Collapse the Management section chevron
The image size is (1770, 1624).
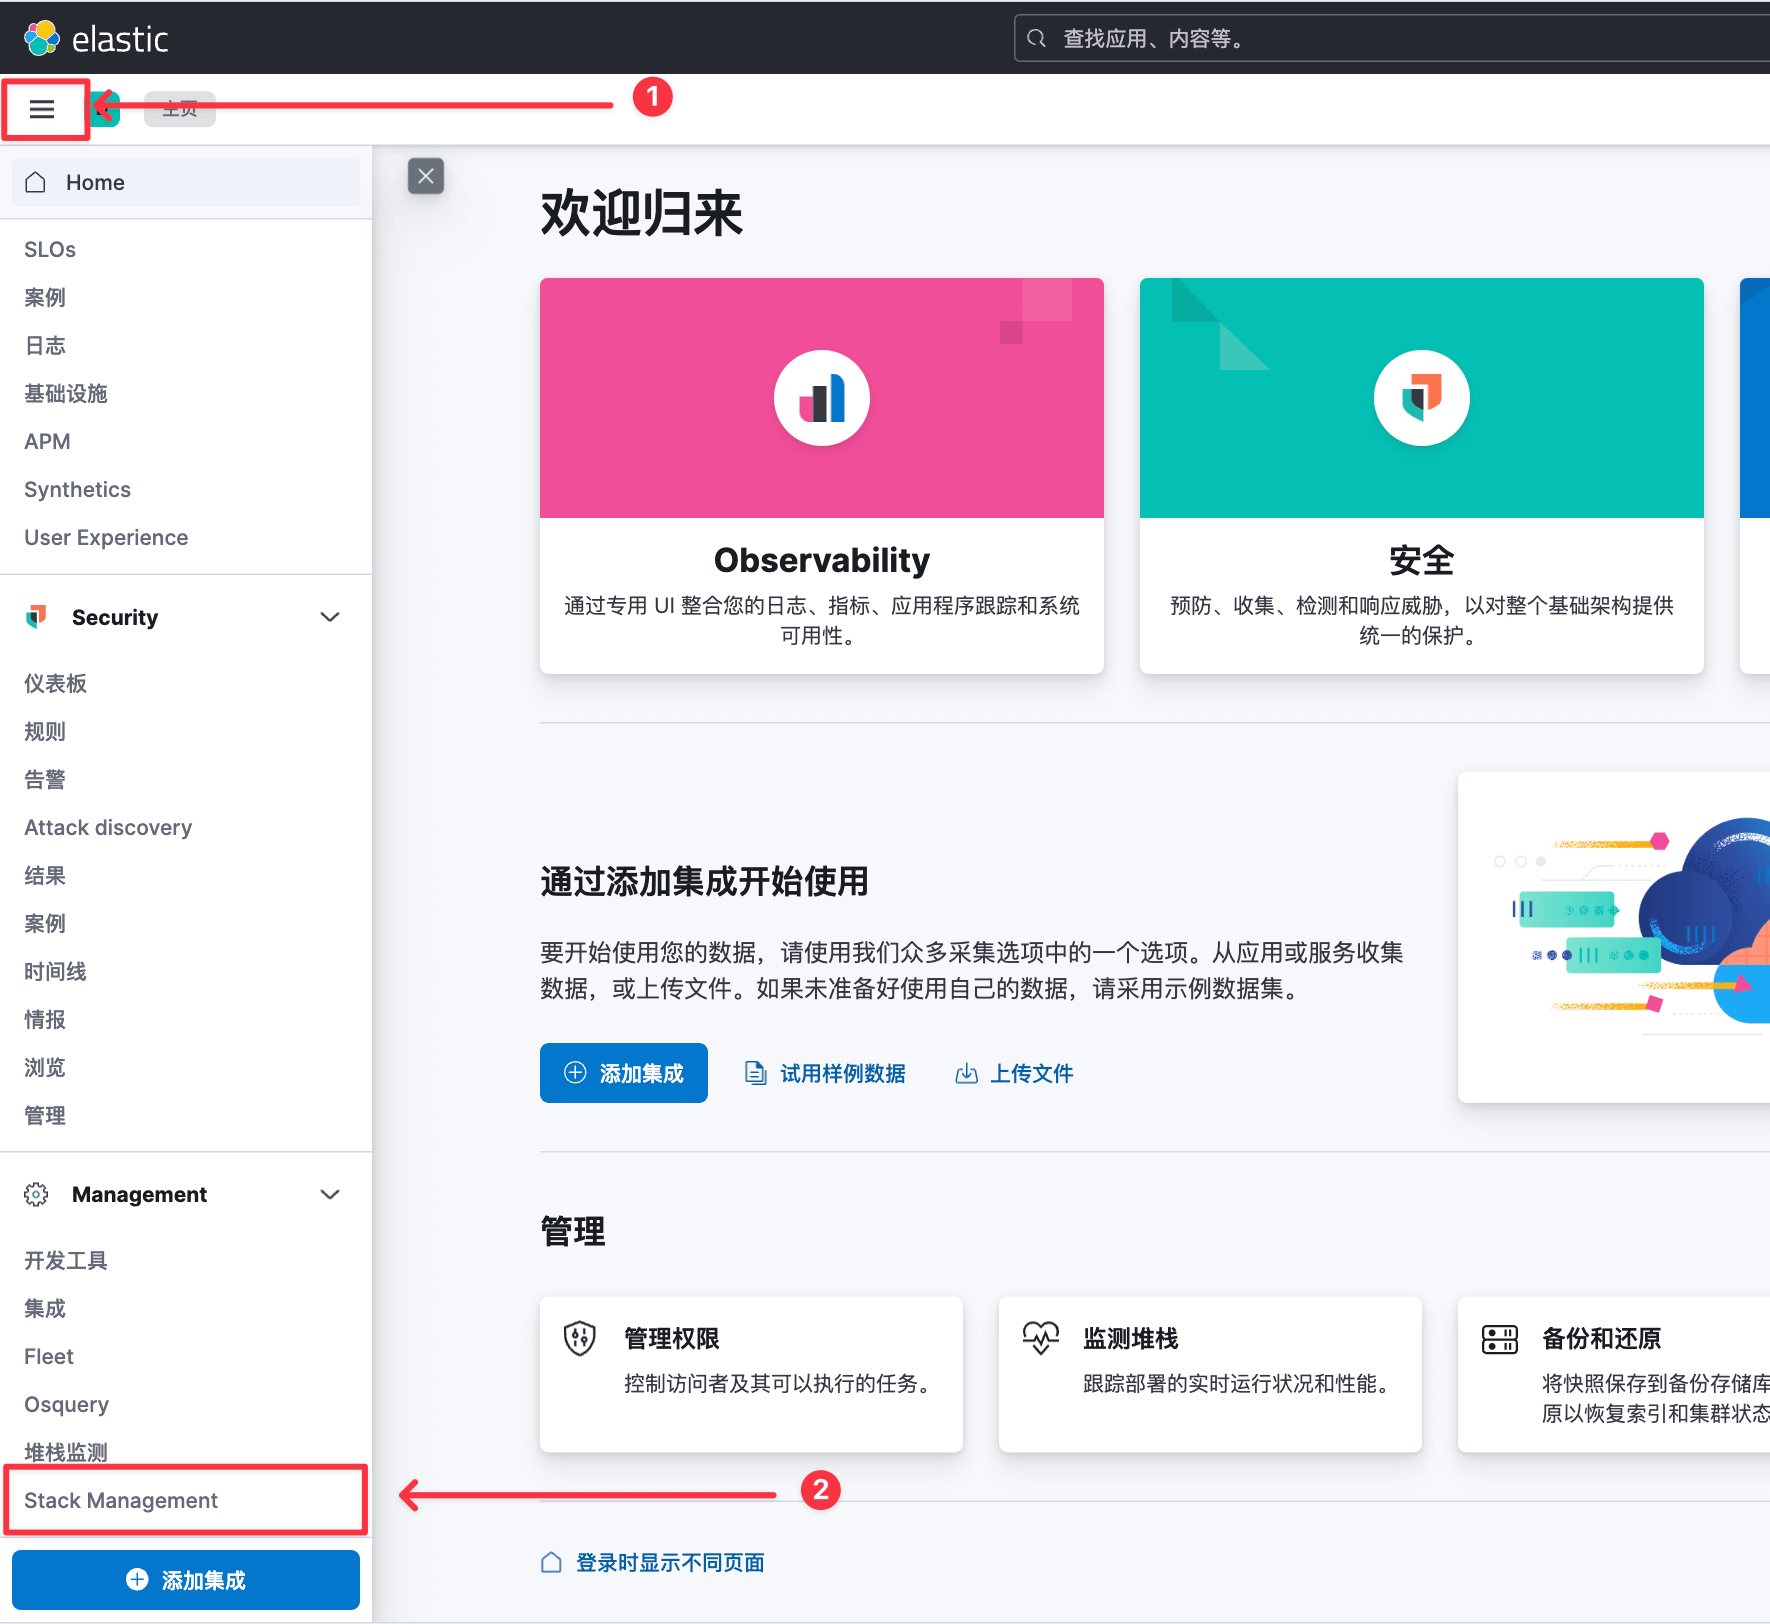point(330,1194)
